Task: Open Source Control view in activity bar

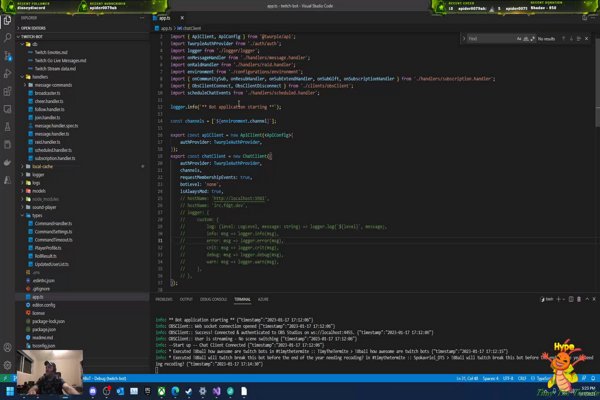Action: 7,56
